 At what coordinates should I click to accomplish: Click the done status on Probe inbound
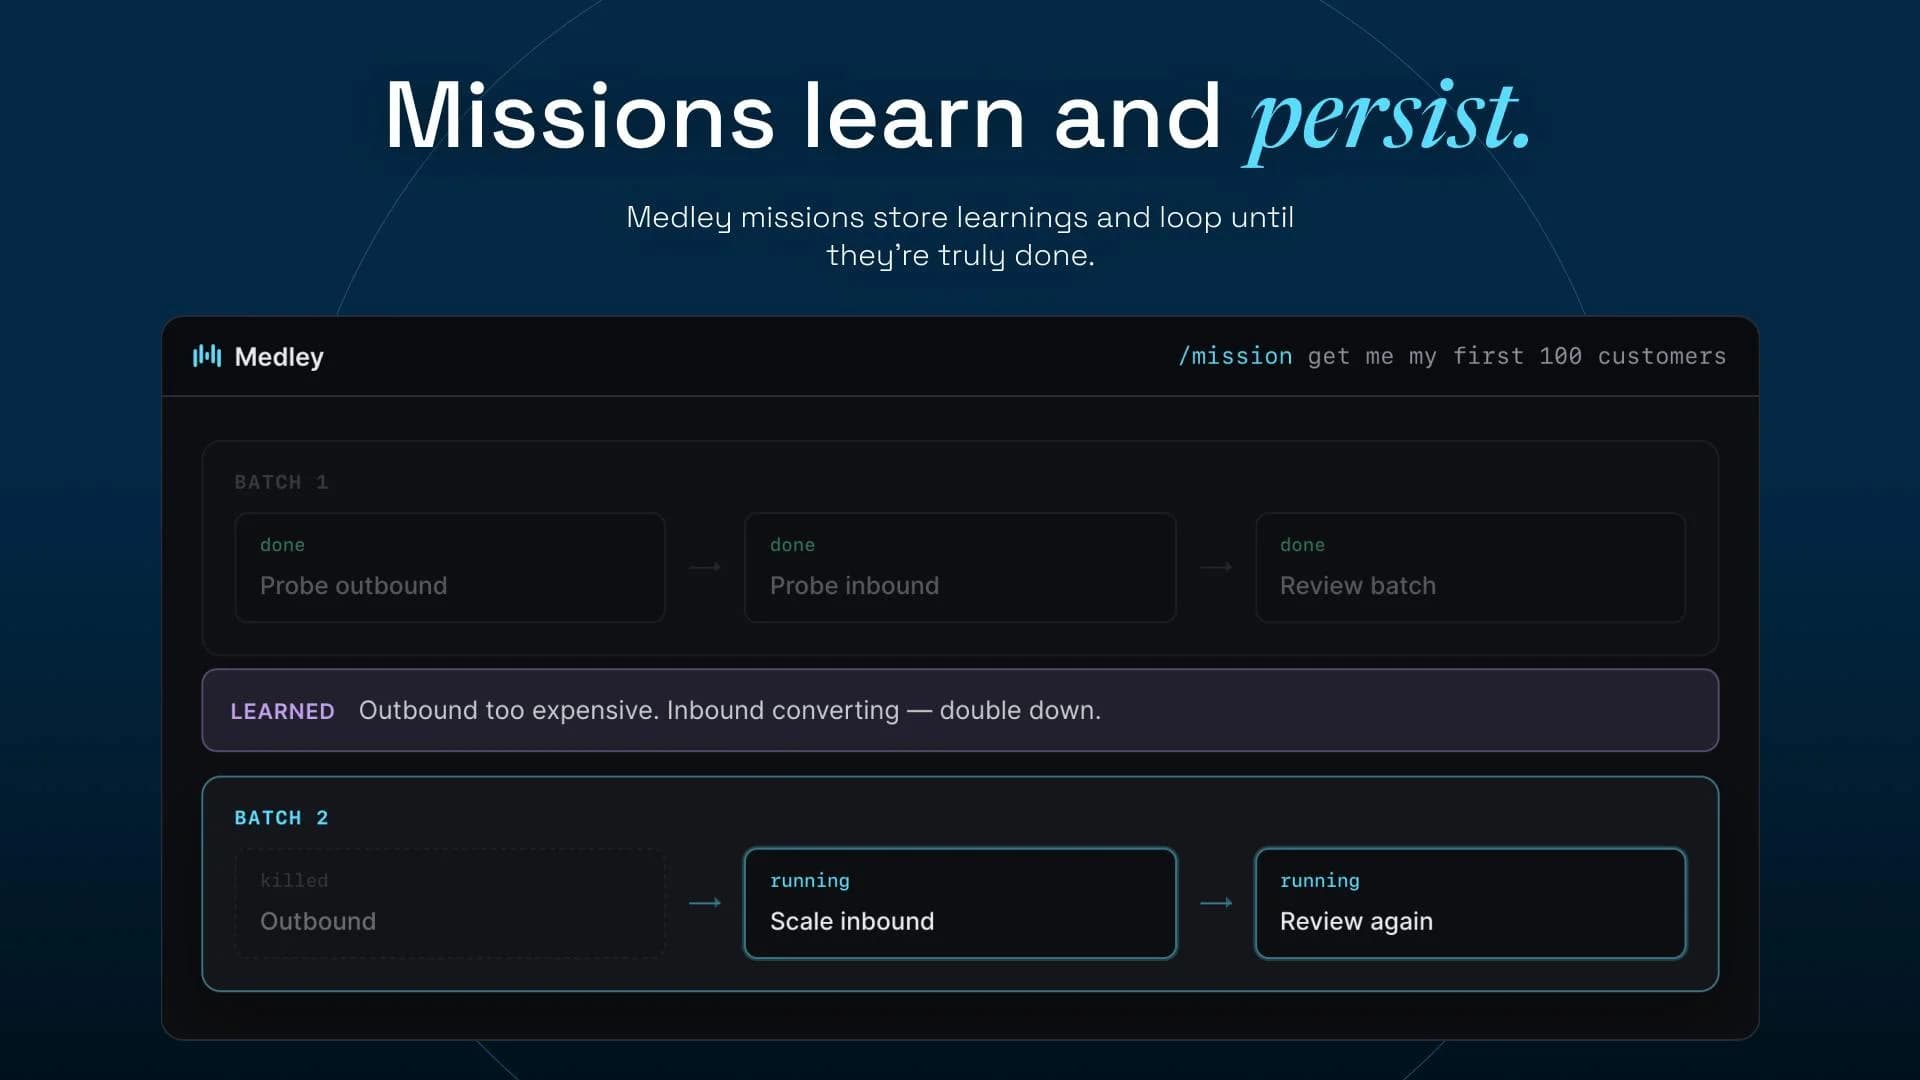point(792,545)
